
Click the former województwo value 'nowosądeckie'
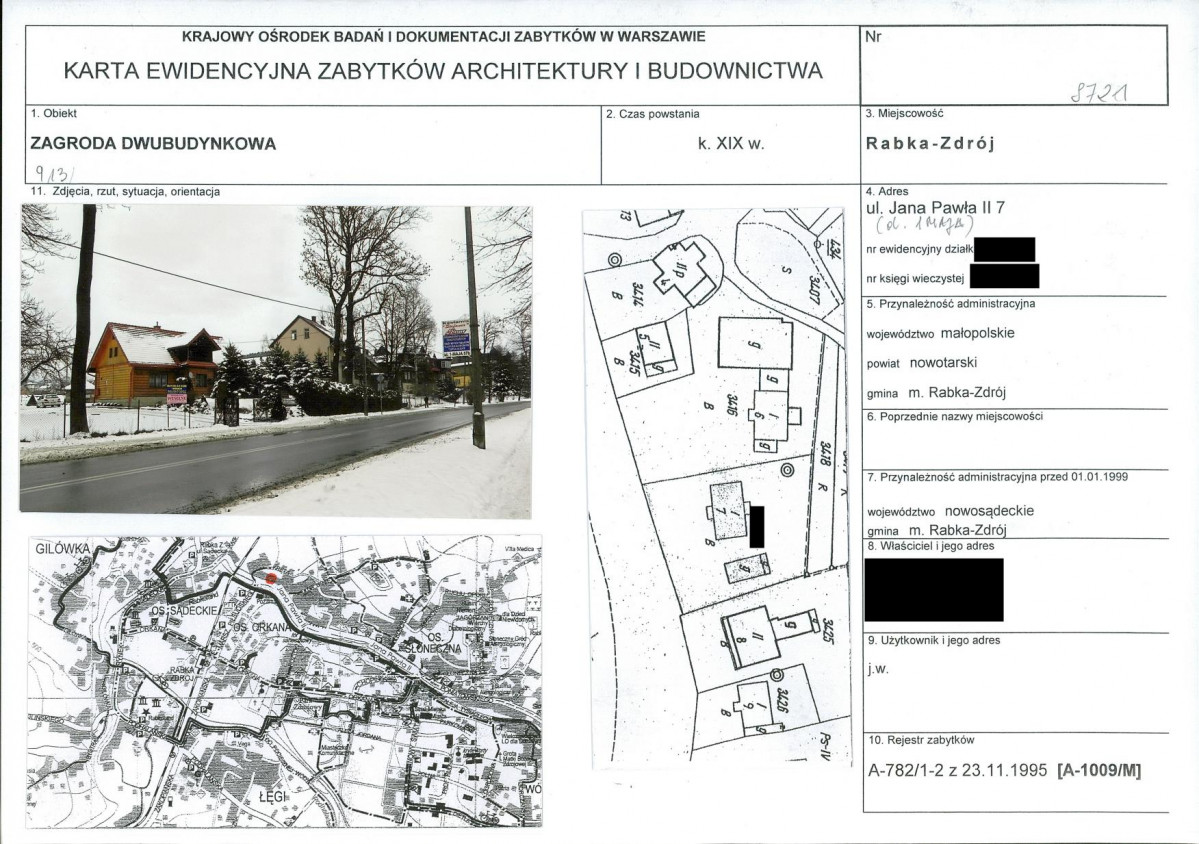[x=989, y=511]
